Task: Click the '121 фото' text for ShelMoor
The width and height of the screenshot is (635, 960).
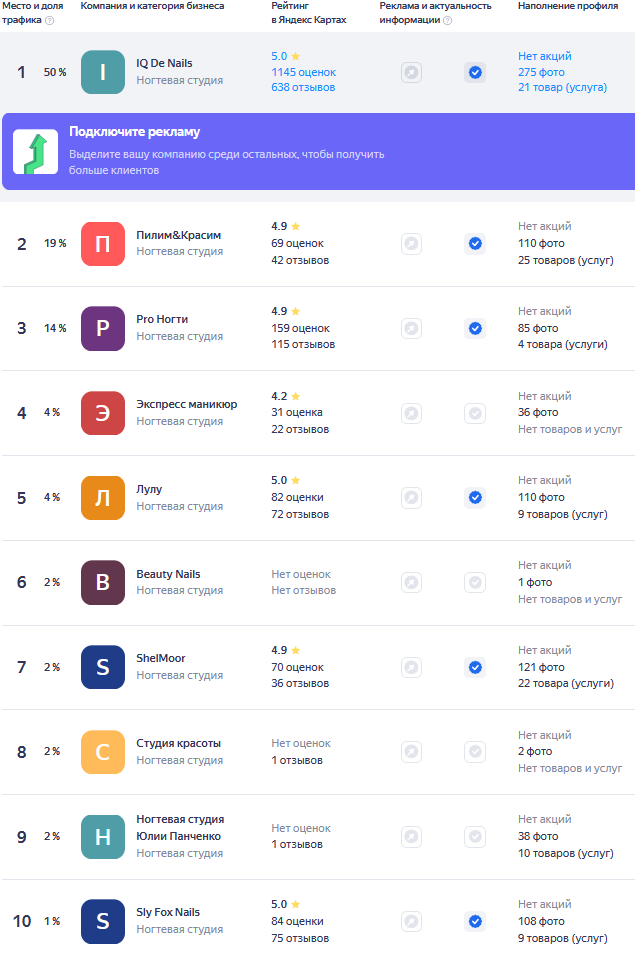Action: (541, 667)
